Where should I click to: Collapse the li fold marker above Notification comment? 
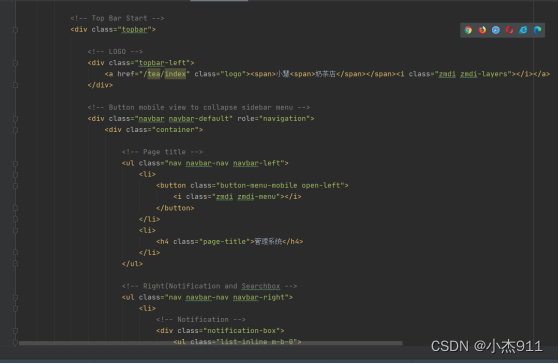tap(15, 309)
